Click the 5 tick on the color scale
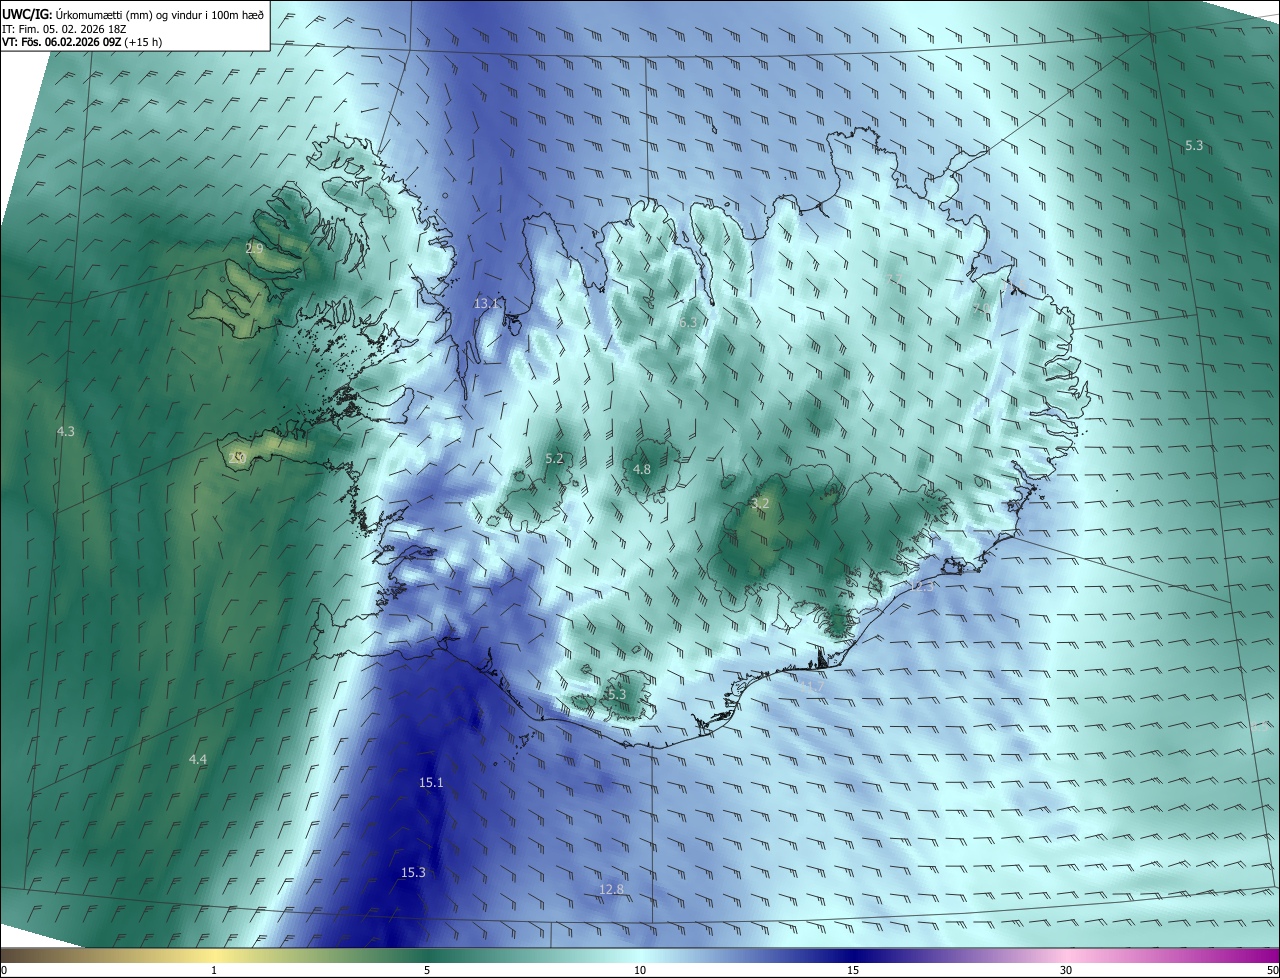Screen dimensions: 1280x978 427,971
